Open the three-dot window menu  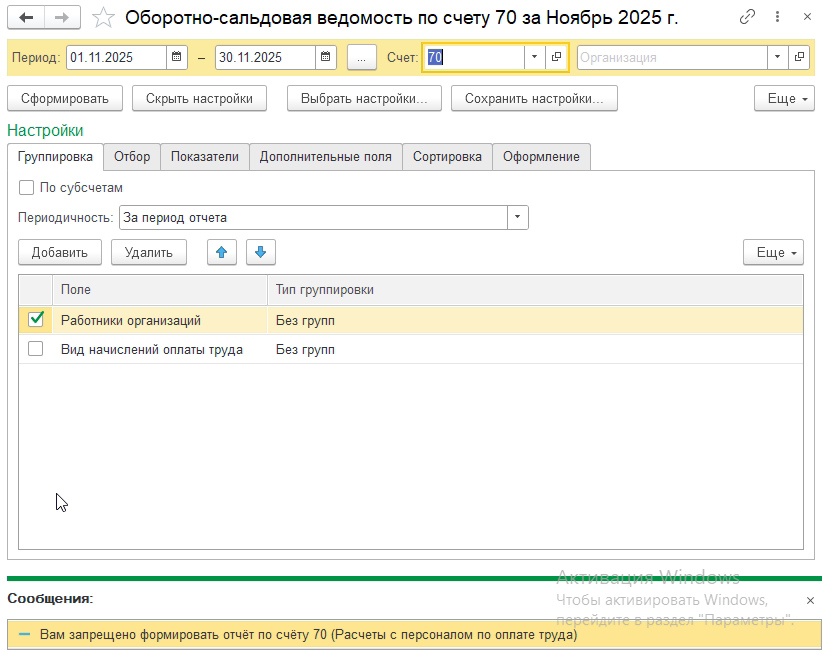click(x=777, y=17)
